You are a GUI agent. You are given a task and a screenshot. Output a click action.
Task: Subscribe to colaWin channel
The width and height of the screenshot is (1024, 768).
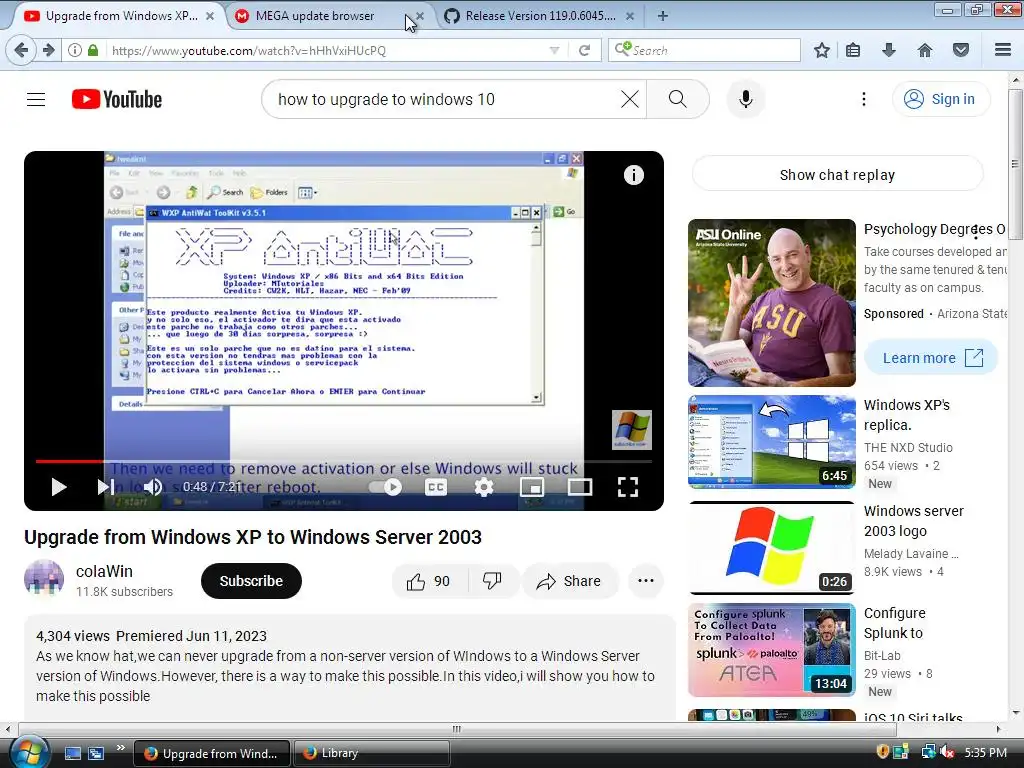click(x=251, y=581)
